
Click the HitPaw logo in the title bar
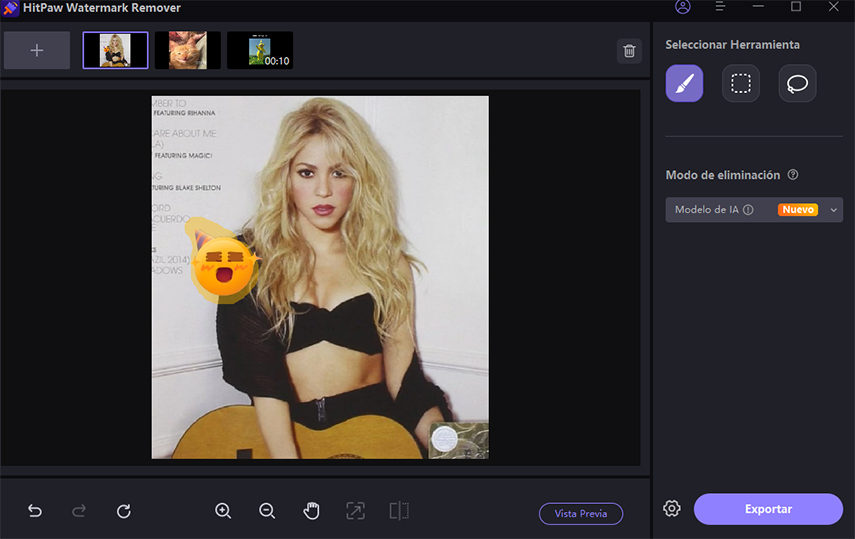point(10,8)
